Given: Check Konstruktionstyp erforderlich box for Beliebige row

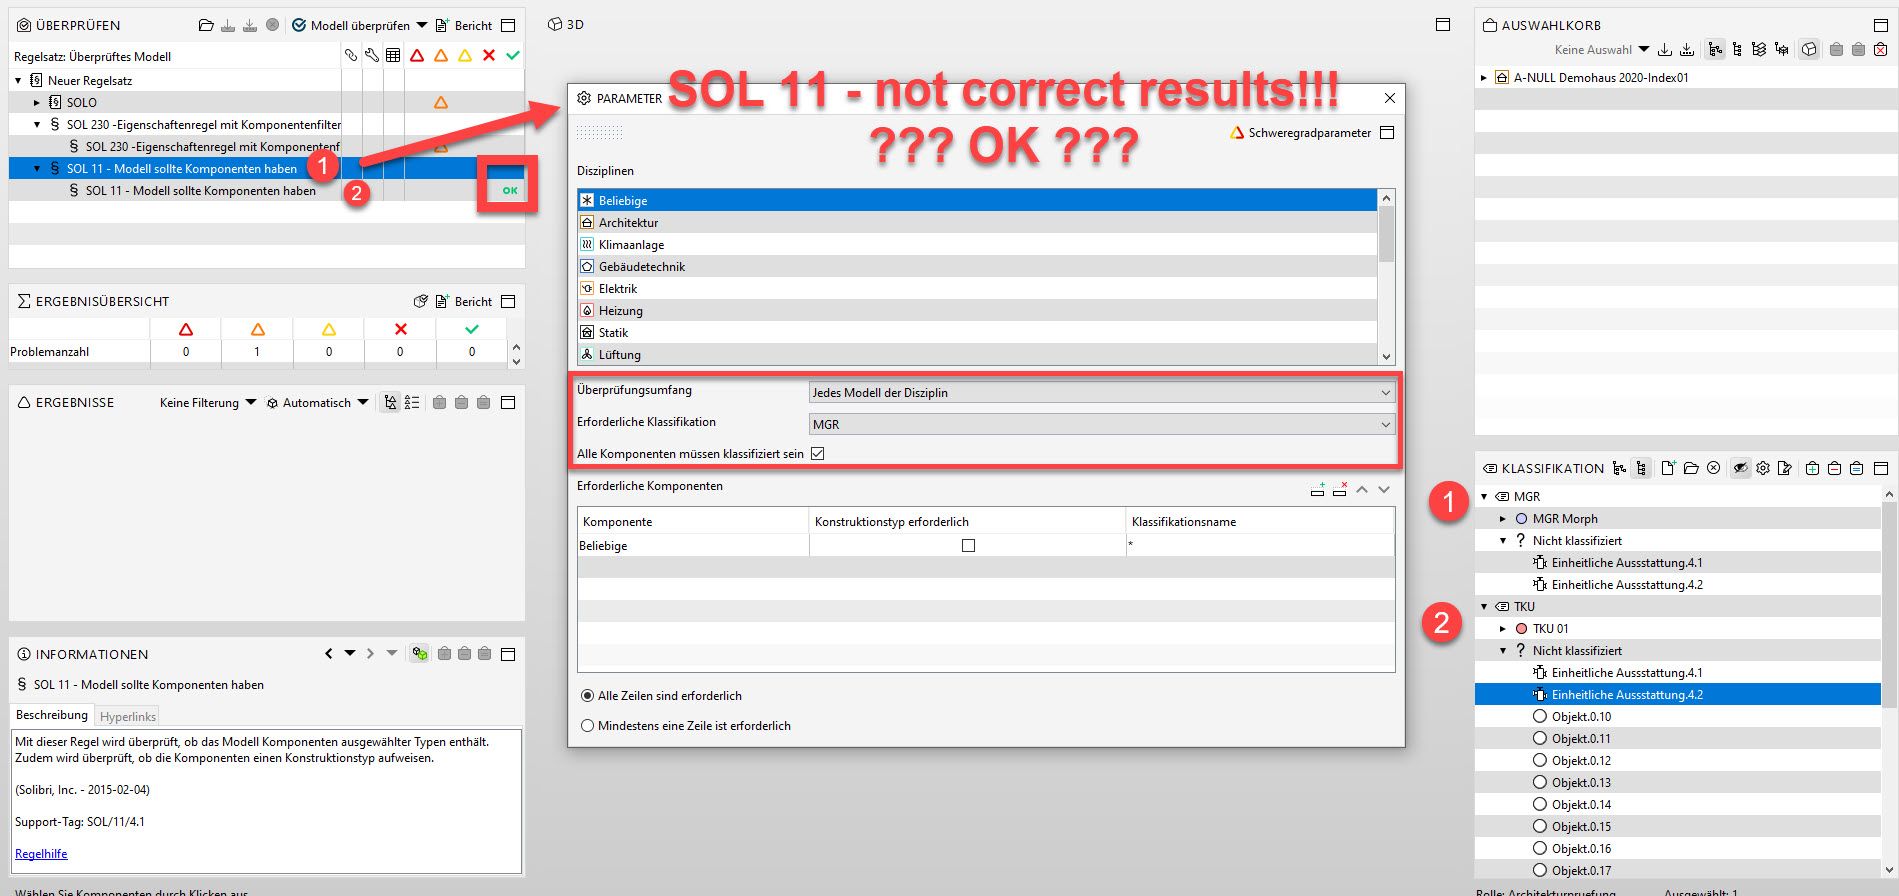Looking at the screenshot, I should (968, 545).
